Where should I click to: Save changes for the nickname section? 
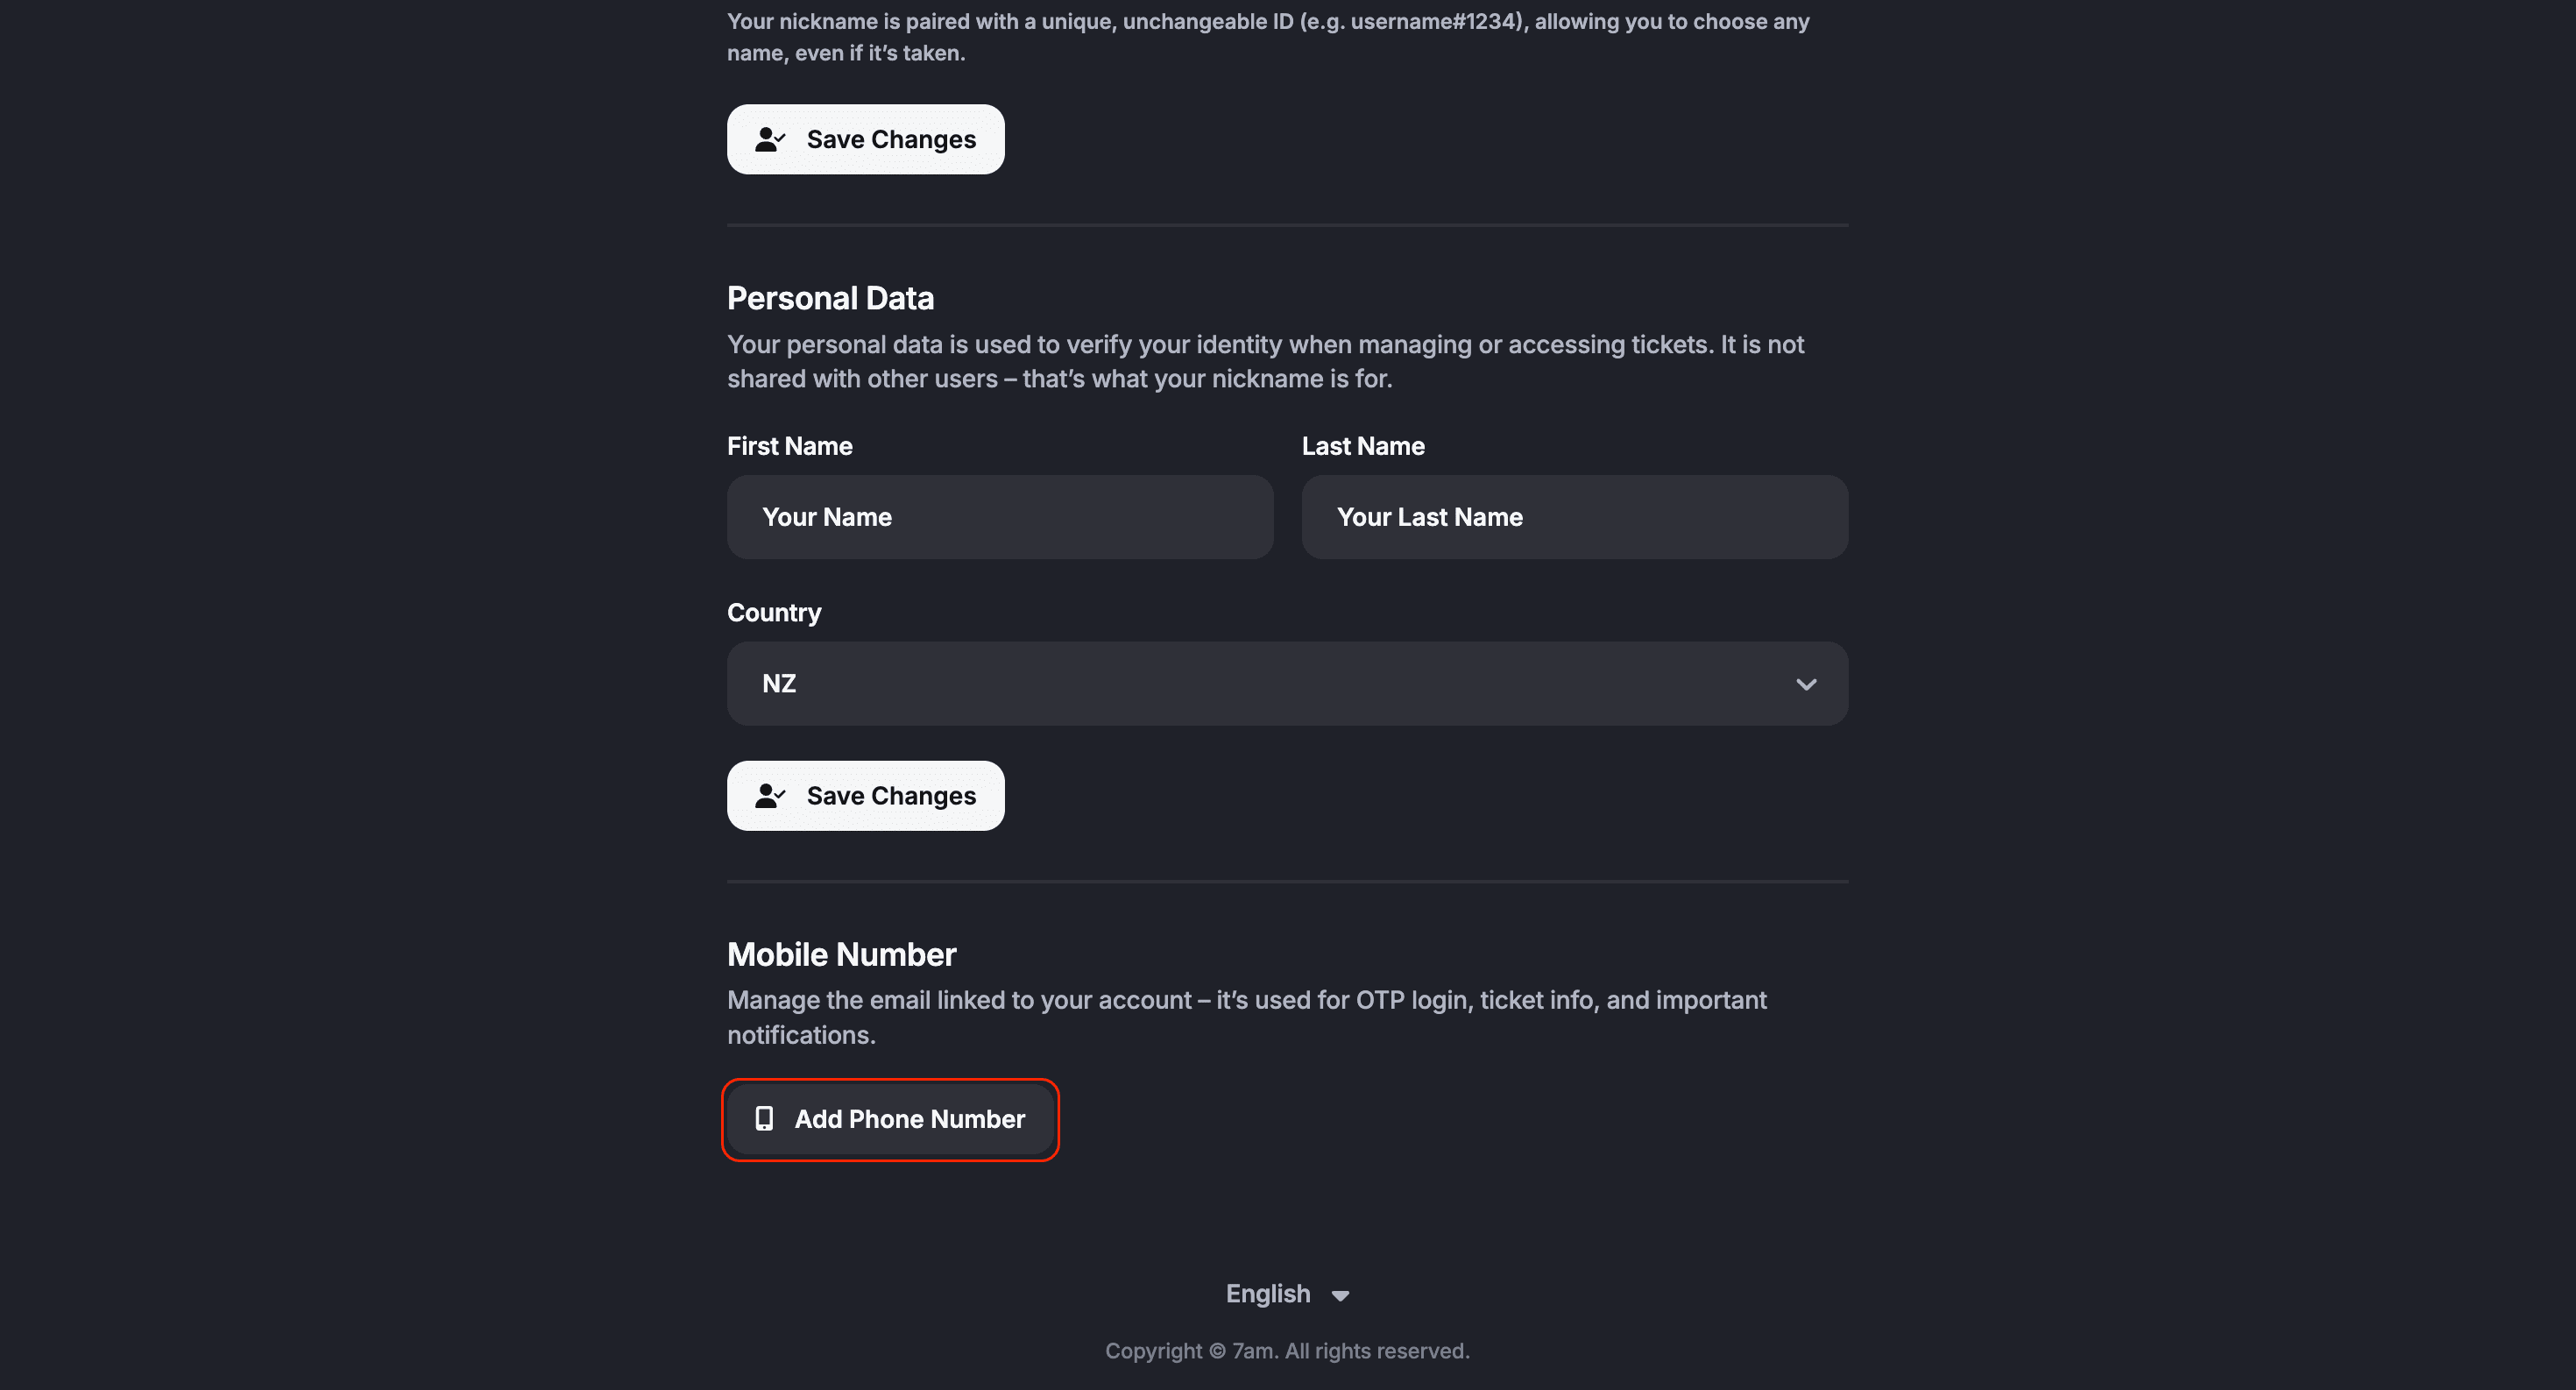tap(865, 139)
